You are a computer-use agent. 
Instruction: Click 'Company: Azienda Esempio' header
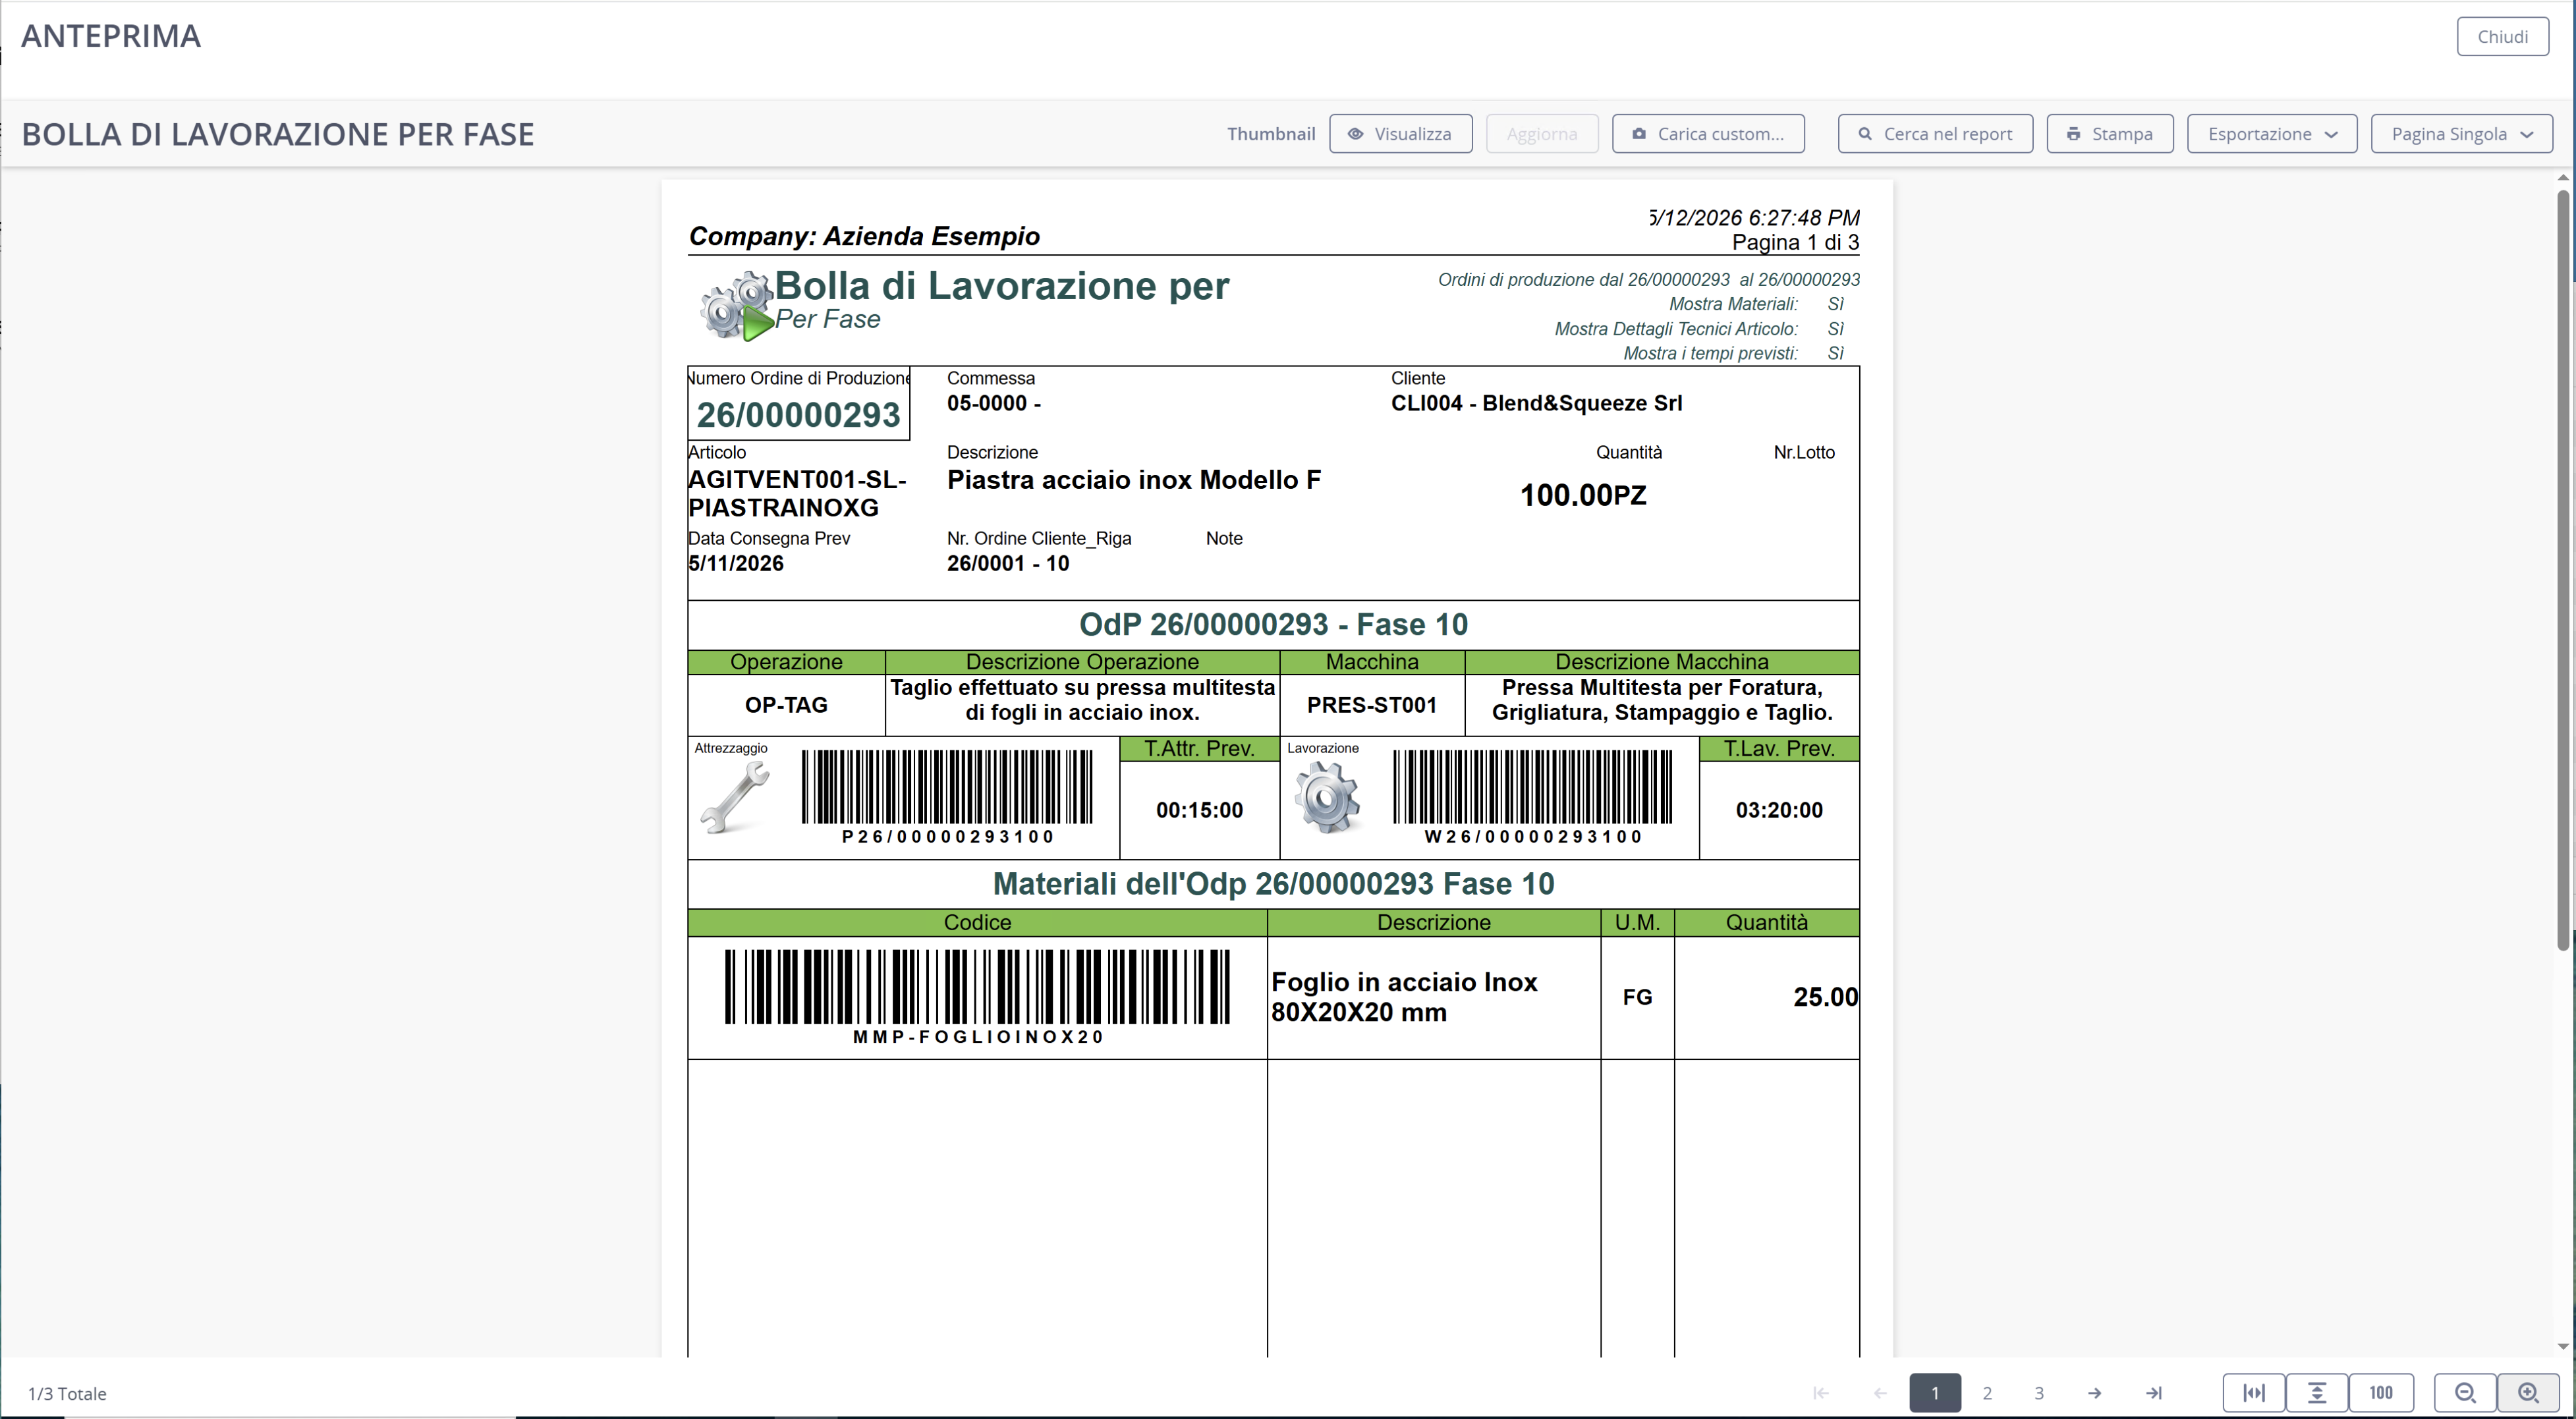coord(864,236)
